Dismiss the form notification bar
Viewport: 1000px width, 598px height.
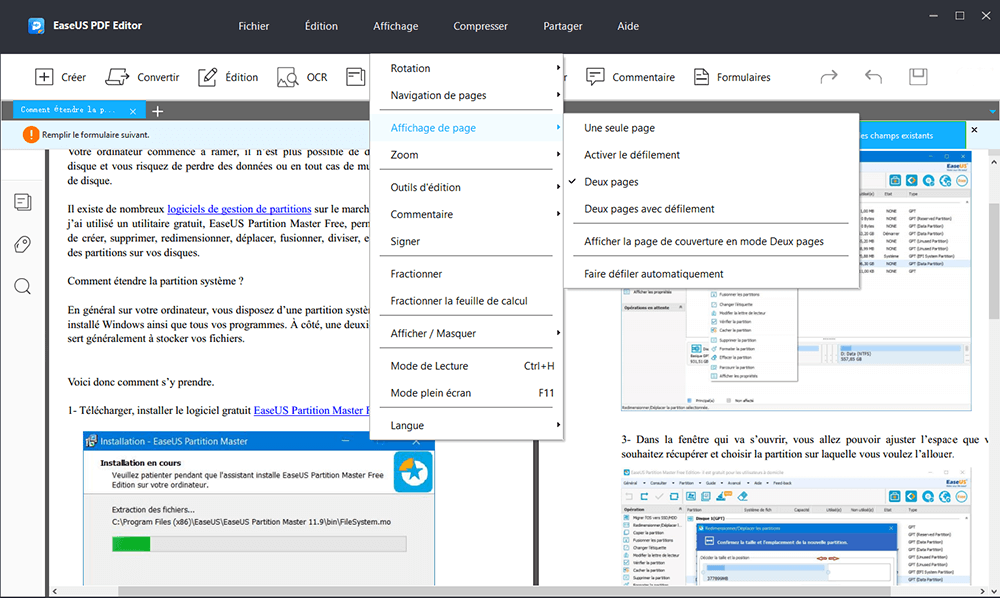pyautogui.click(x=974, y=130)
